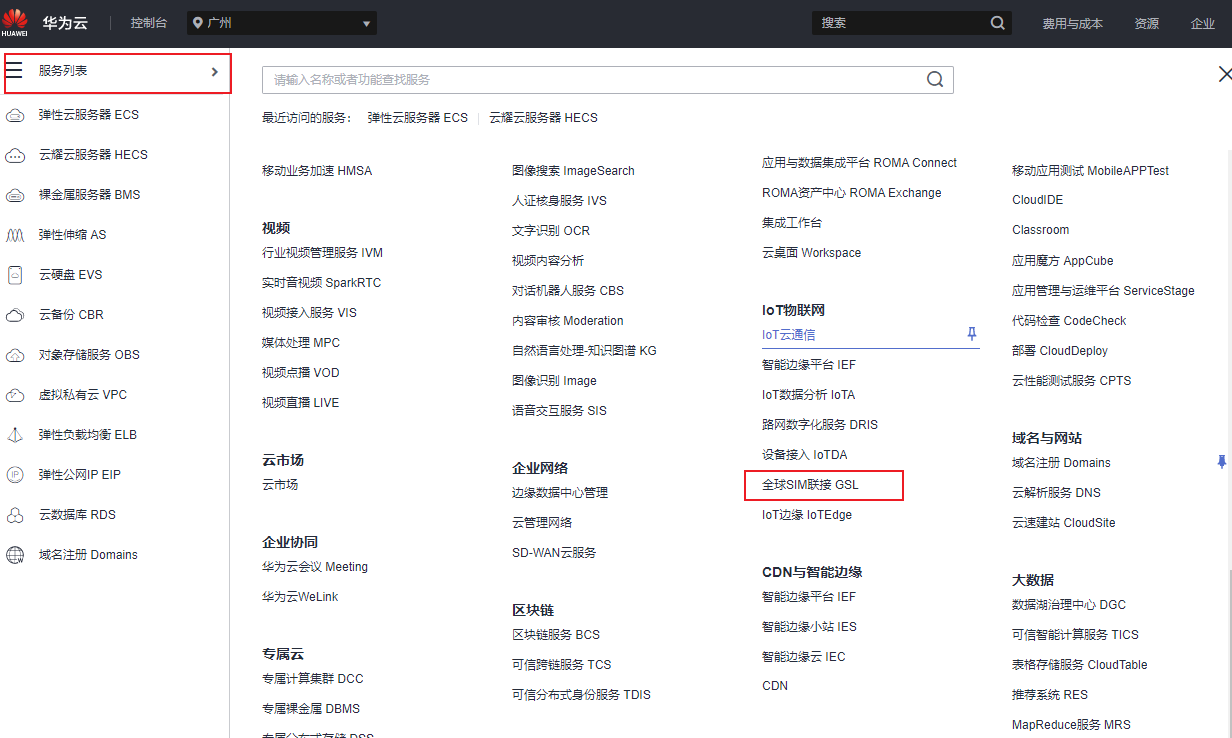Open recently visited 云耀云服务器 HECS link
The width and height of the screenshot is (1232, 738).
pyautogui.click(x=543, y=118)
